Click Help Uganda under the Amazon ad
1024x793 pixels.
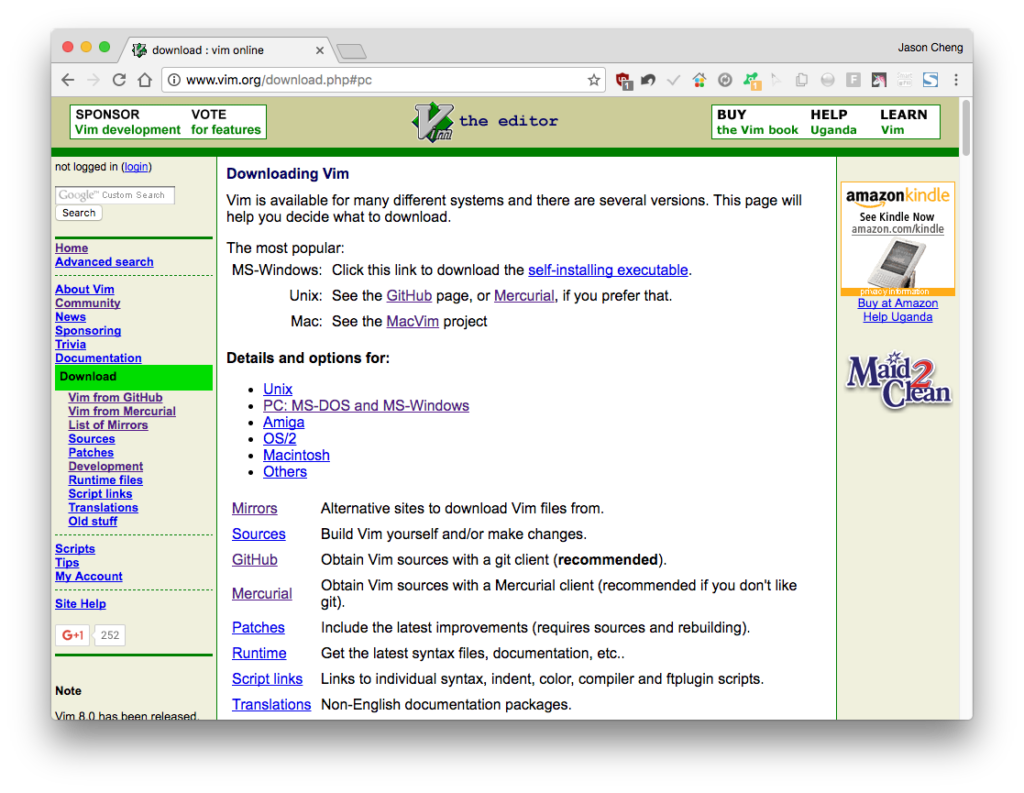coord(897,317)
